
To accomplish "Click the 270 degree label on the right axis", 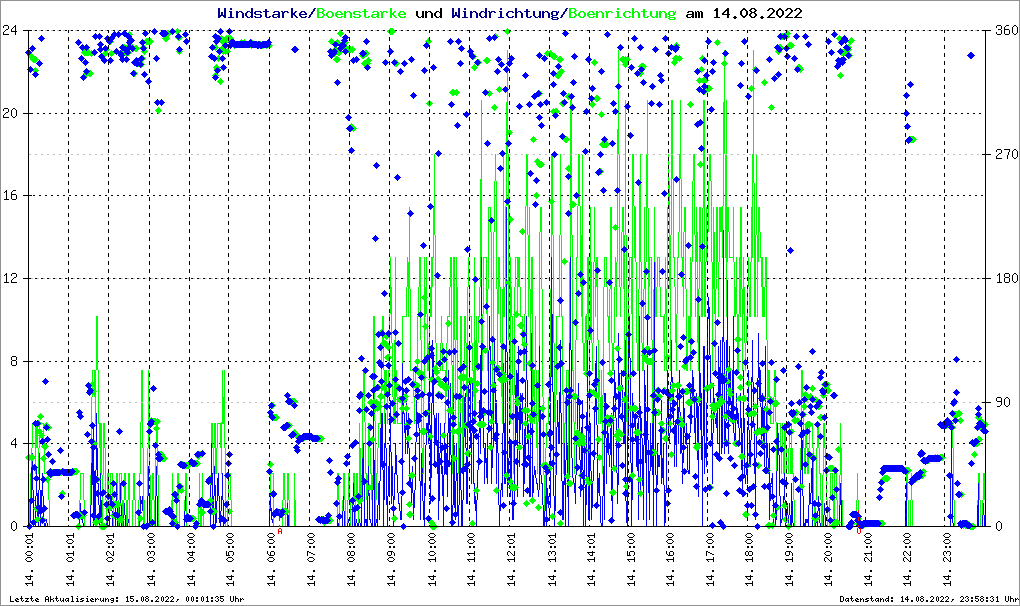I will pos(1004,154).
